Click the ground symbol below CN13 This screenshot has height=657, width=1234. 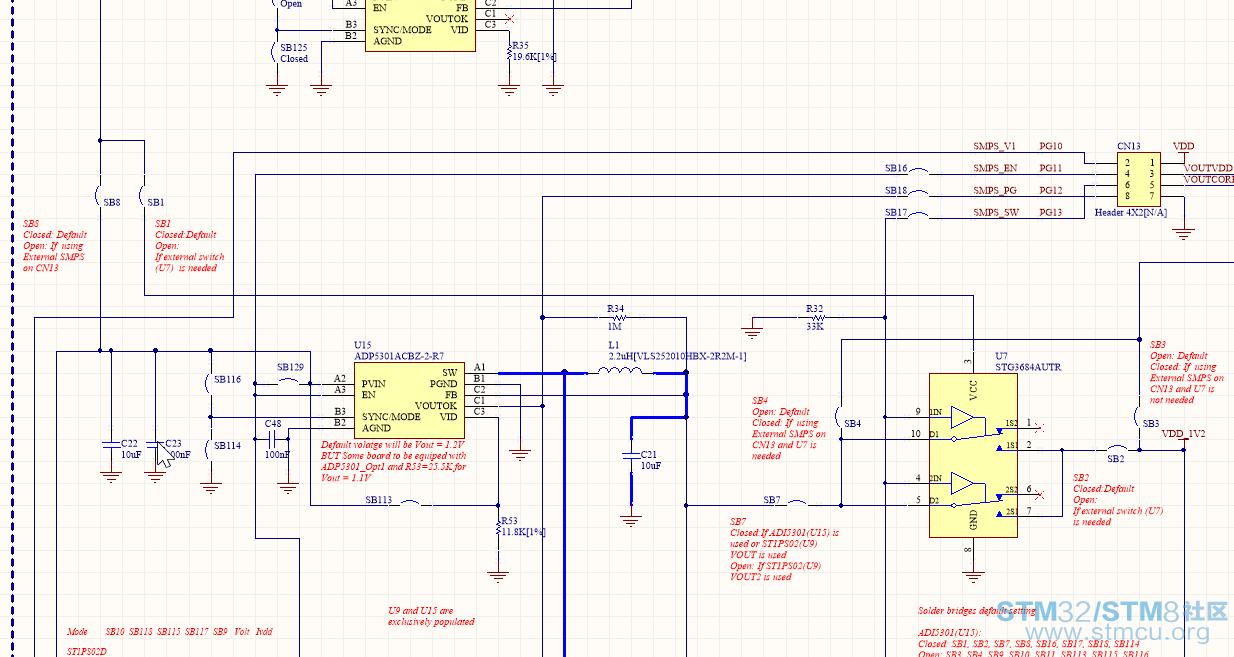click(1183, 235)
